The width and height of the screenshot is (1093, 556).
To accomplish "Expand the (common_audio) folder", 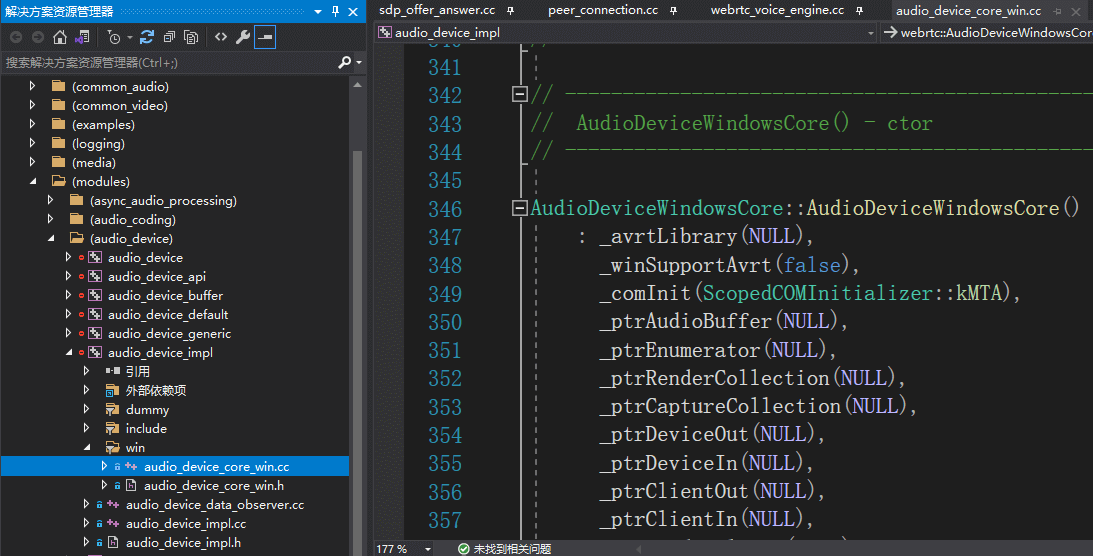I will pyautogui.click(x=32, y=86).
